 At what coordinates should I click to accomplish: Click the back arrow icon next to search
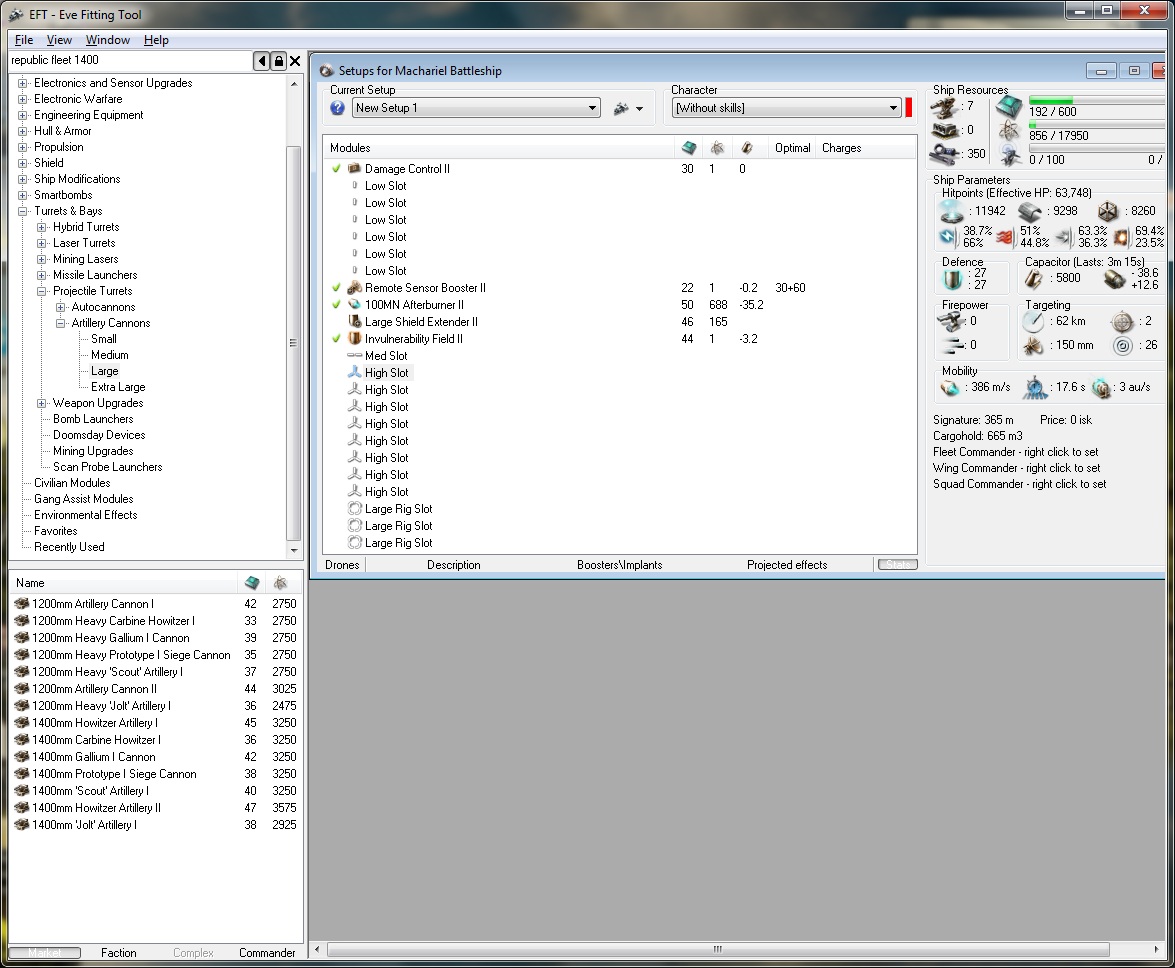click(x=262, y=61)
